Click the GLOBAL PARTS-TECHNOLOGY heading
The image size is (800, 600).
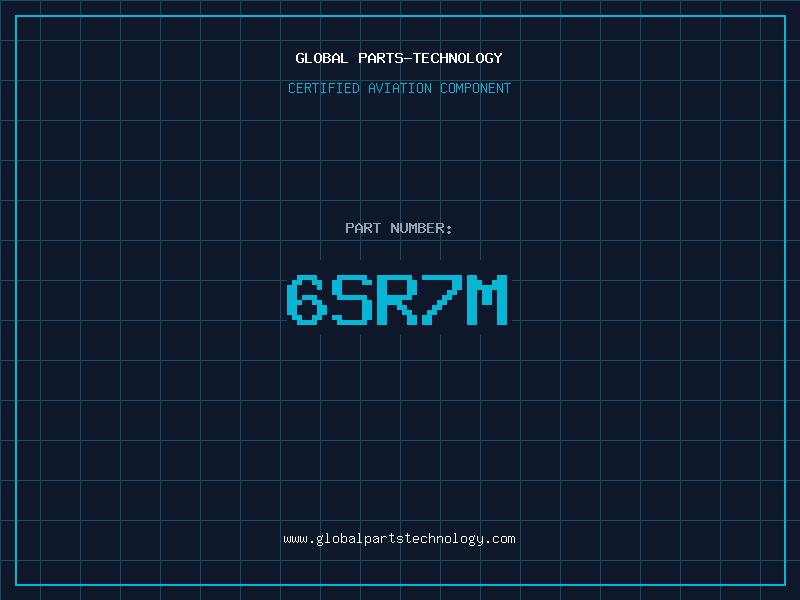coord(399,58)
